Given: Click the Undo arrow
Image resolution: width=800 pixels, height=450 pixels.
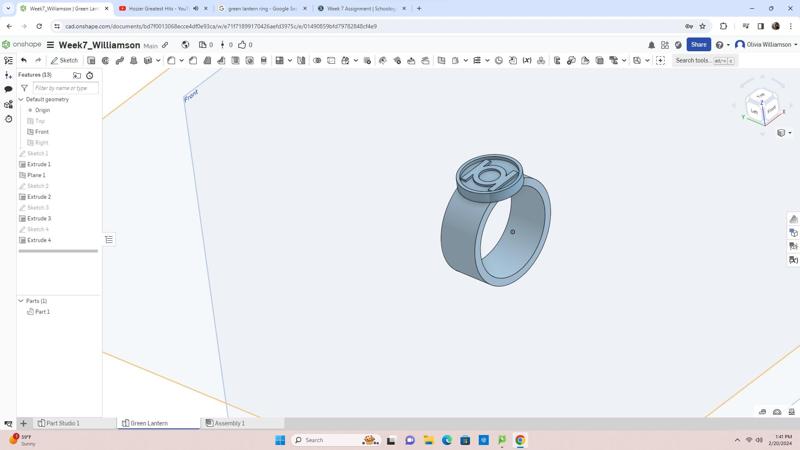Looking at the screenshot, I should (x=23, y=60).
